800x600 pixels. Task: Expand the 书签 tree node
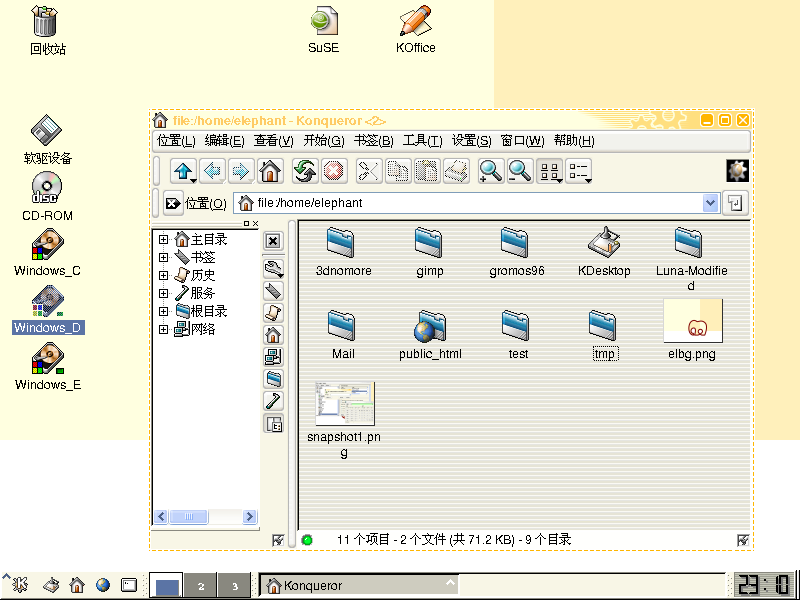tap(163, 257)
